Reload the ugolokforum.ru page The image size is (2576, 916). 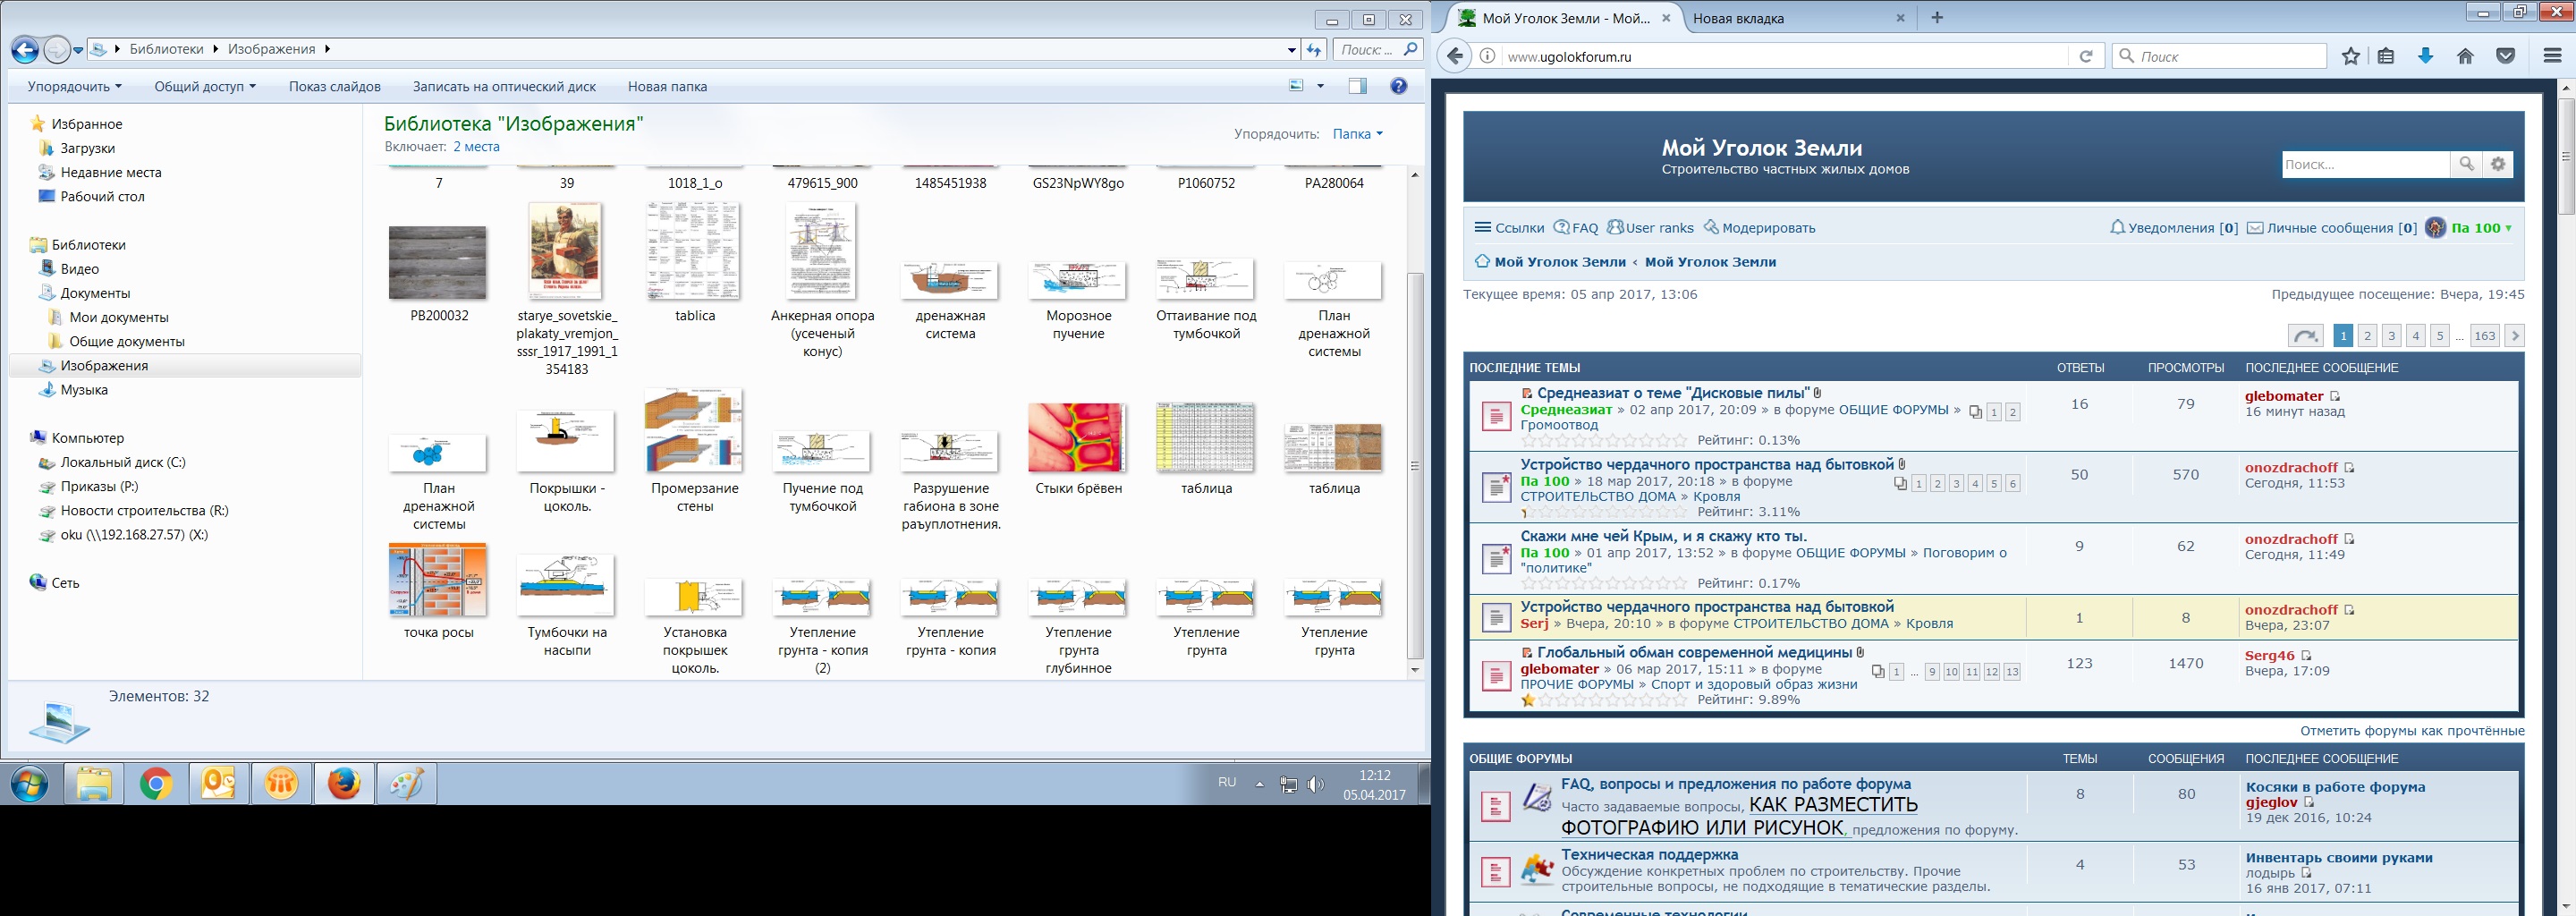[2086, 57]
